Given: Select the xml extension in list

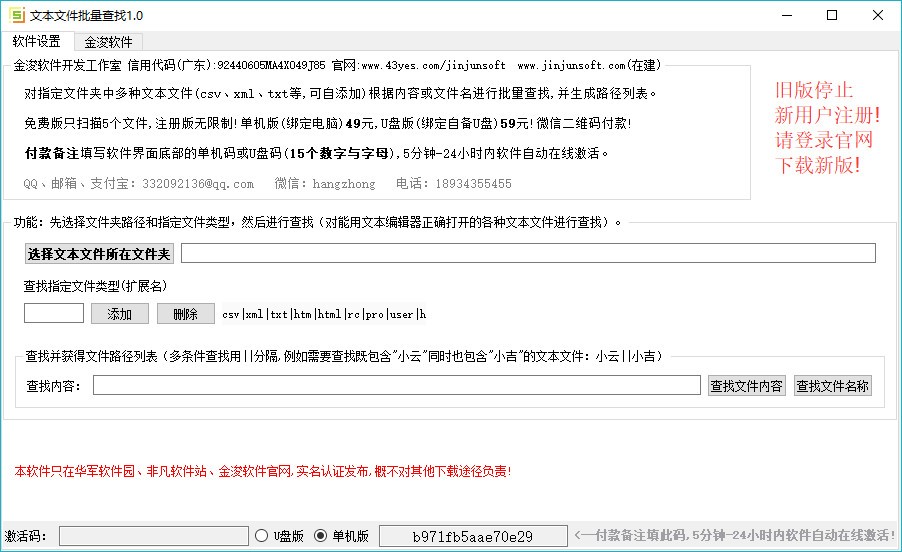Looking at the screenshot, I should [x=255, y=315].
